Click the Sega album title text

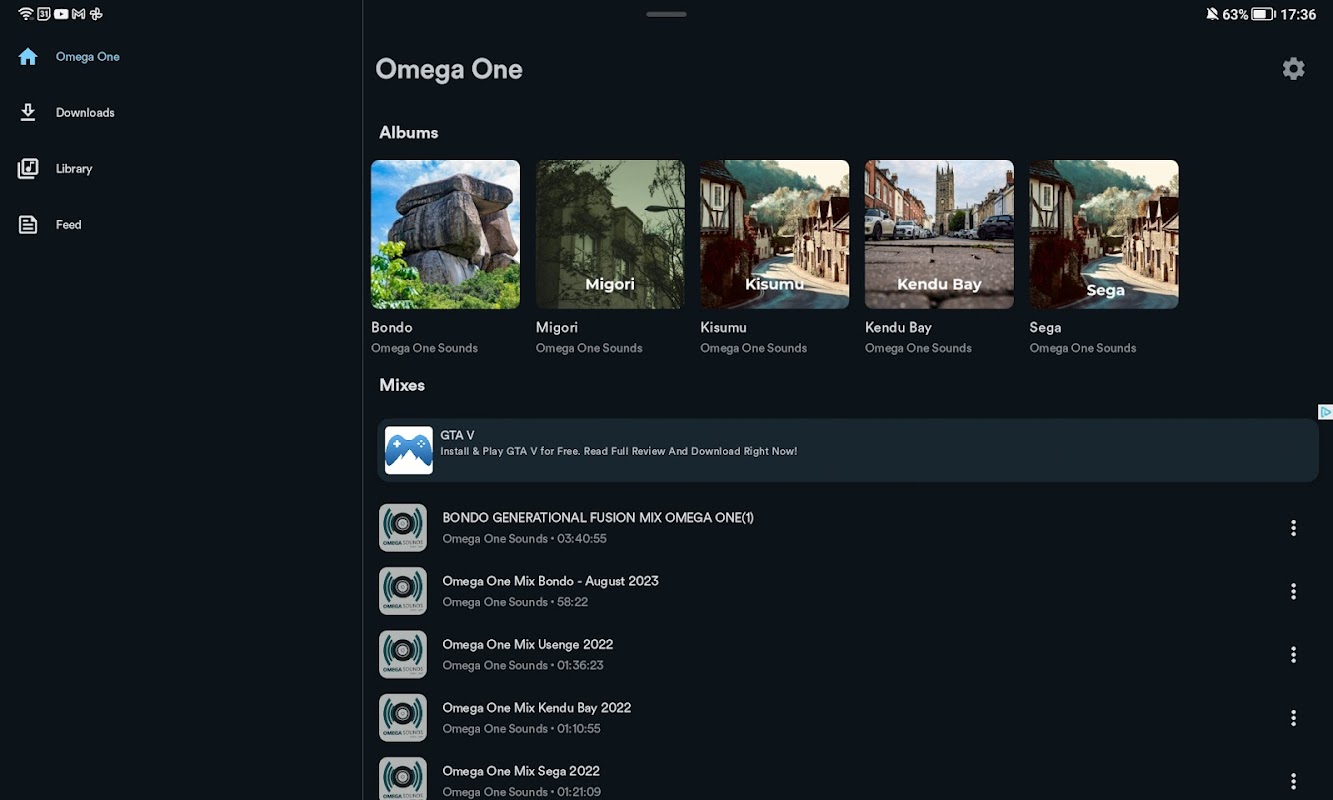pos(1045,327)
